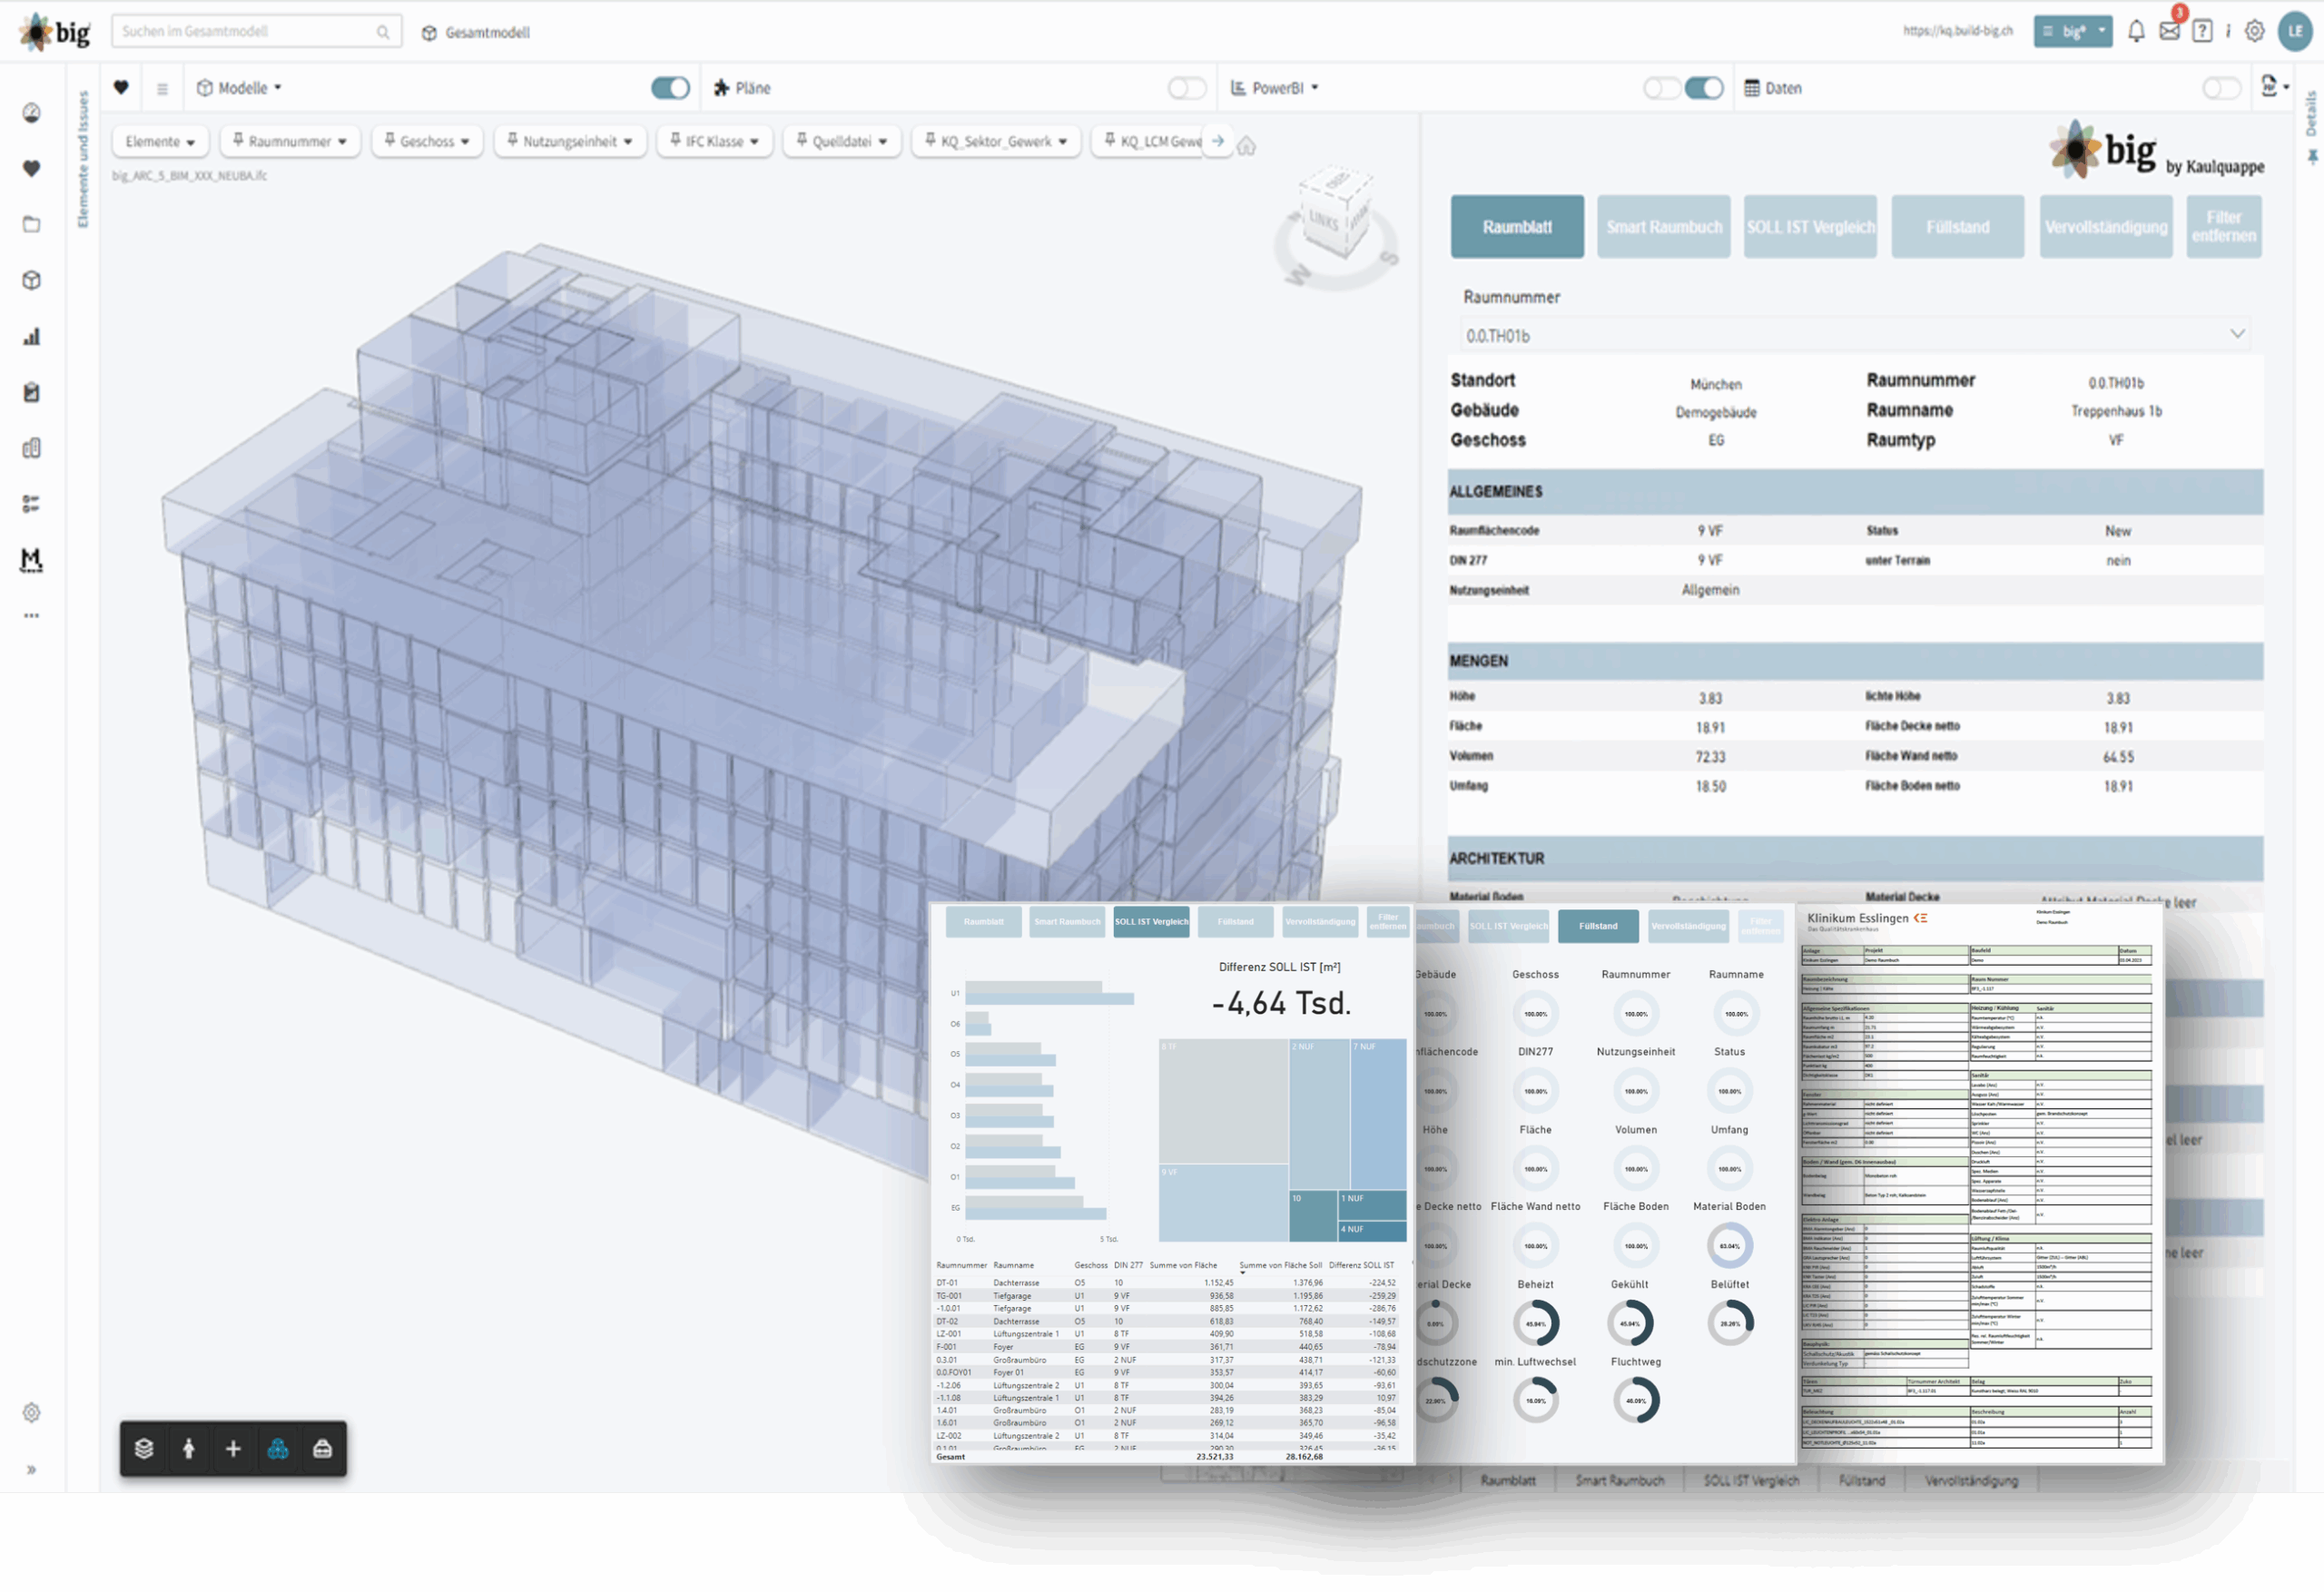Click the Smart Raumbuch button
The image size is (2324, 1592).
coord(1663,227)
